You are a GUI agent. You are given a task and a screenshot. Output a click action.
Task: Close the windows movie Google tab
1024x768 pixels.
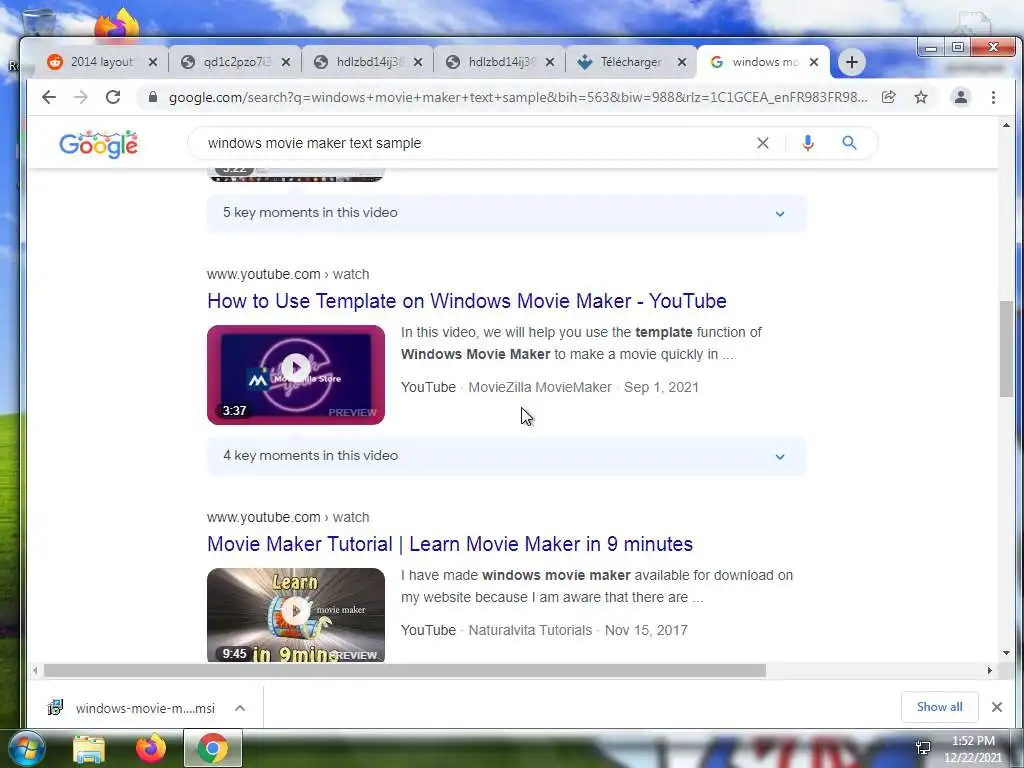814,62
